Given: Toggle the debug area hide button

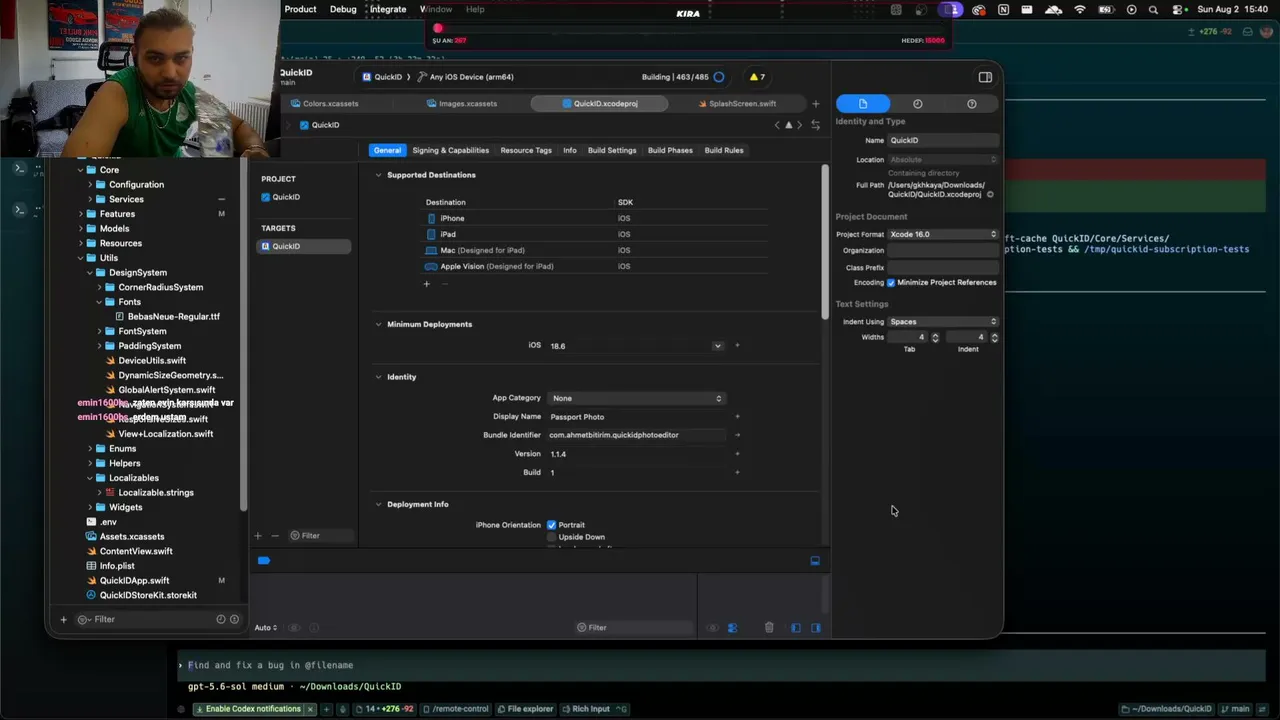Looking at the screenshot, I should [815, 561].
